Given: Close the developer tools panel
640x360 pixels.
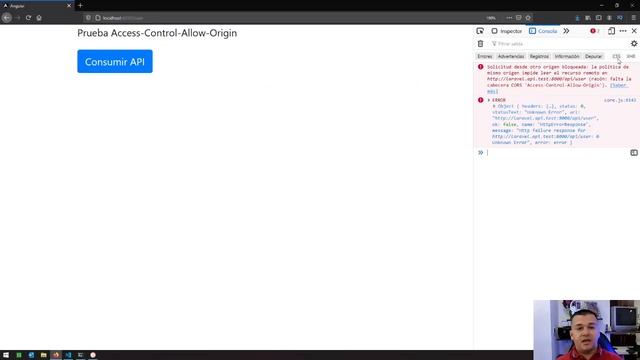Looking at the screenshot, I should [x=634, y=31].
